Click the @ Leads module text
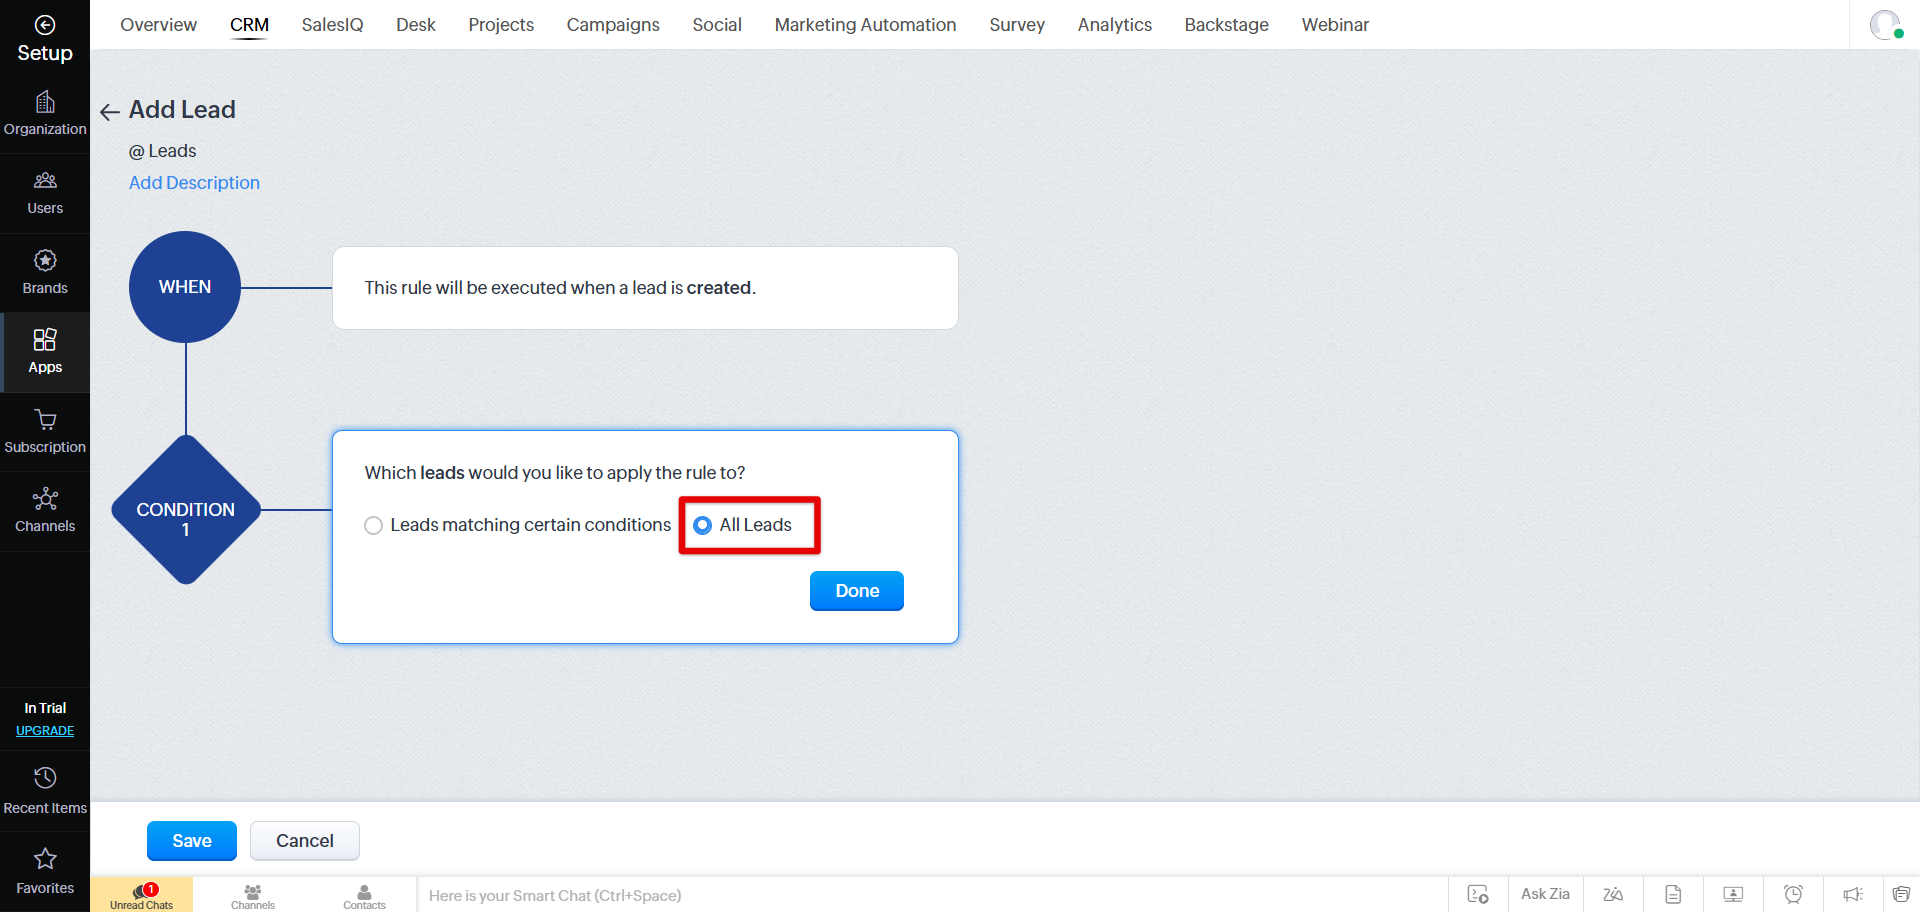This screenshot has width=1920, height=912. click(163, 151)
